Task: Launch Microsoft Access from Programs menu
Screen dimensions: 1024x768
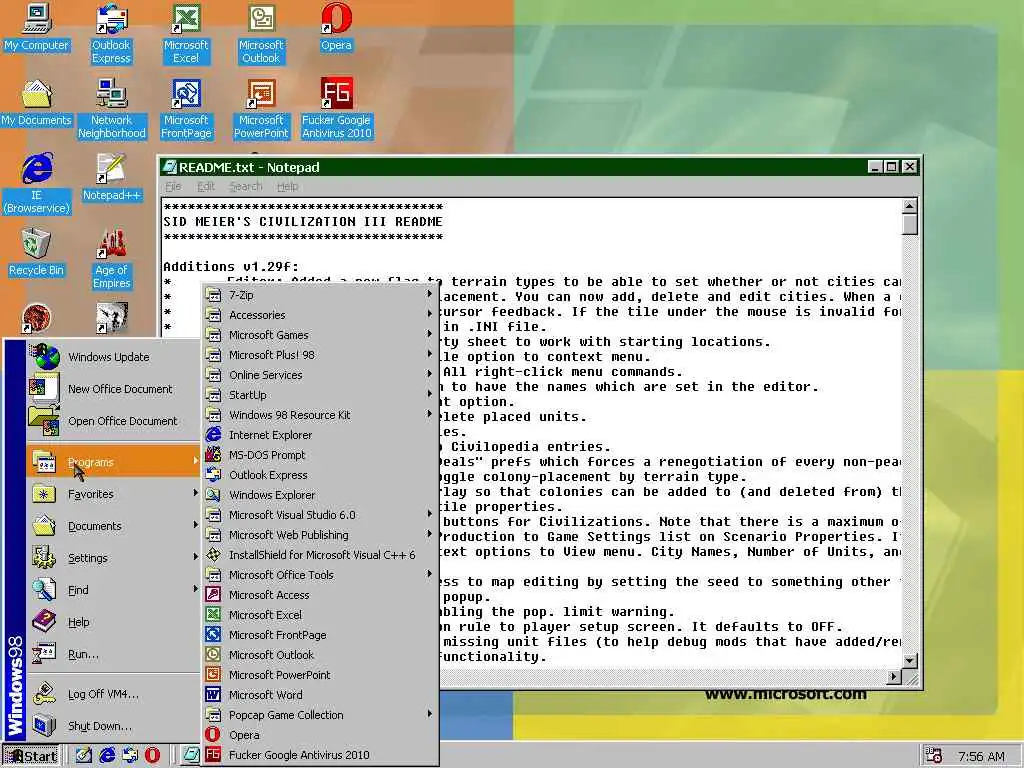Action: 319,595
